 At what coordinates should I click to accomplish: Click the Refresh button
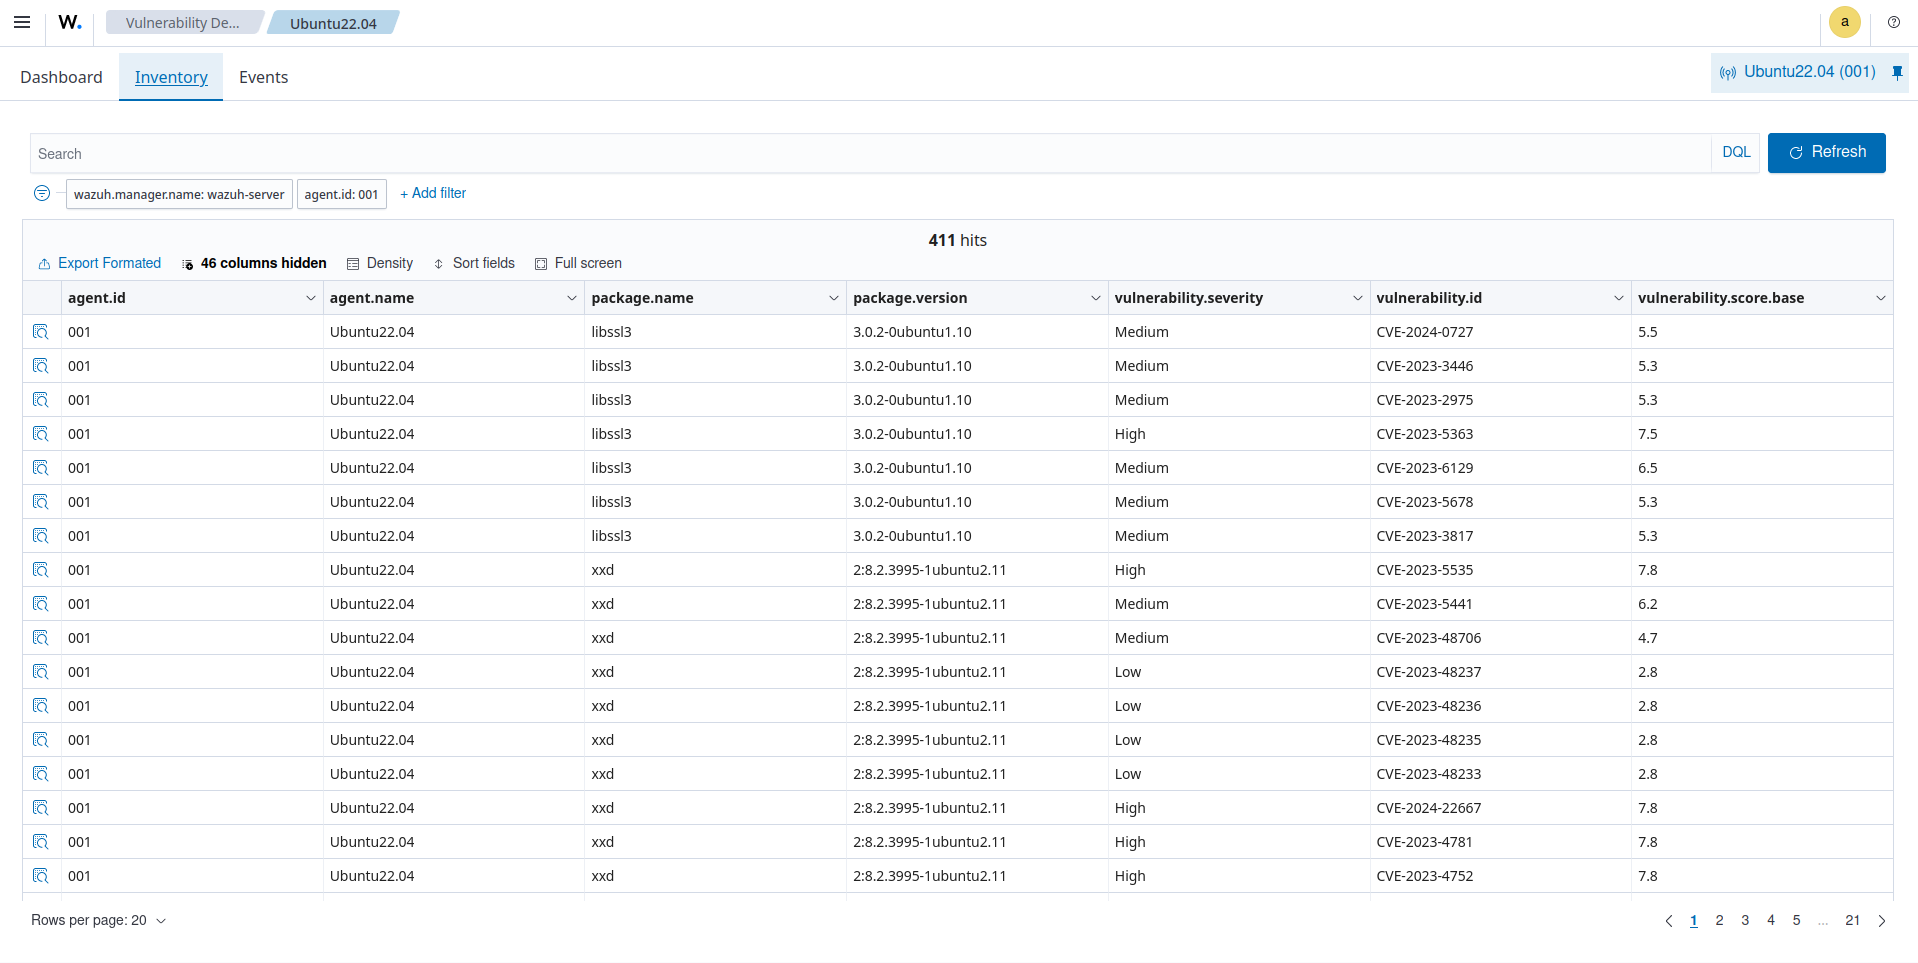coord(1826,152)
